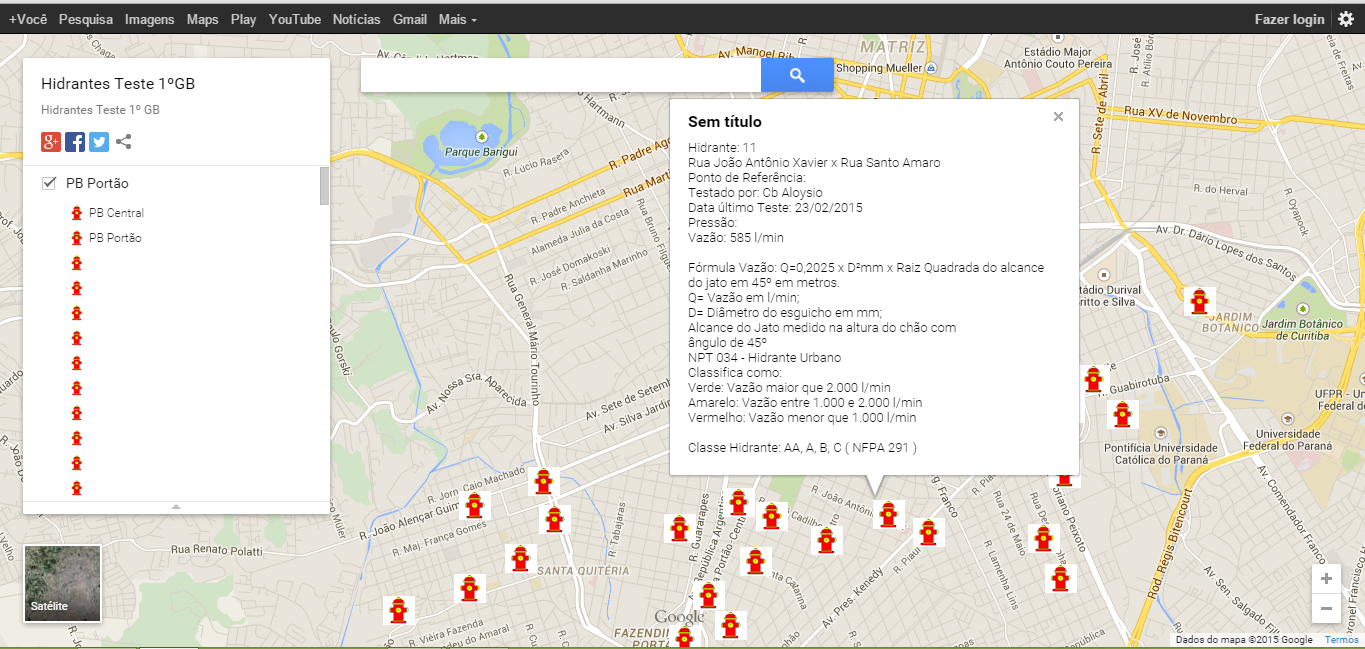Expand the Mais dropdown menu
This screenshot has width=1365, height=649.
click(457, 19)
